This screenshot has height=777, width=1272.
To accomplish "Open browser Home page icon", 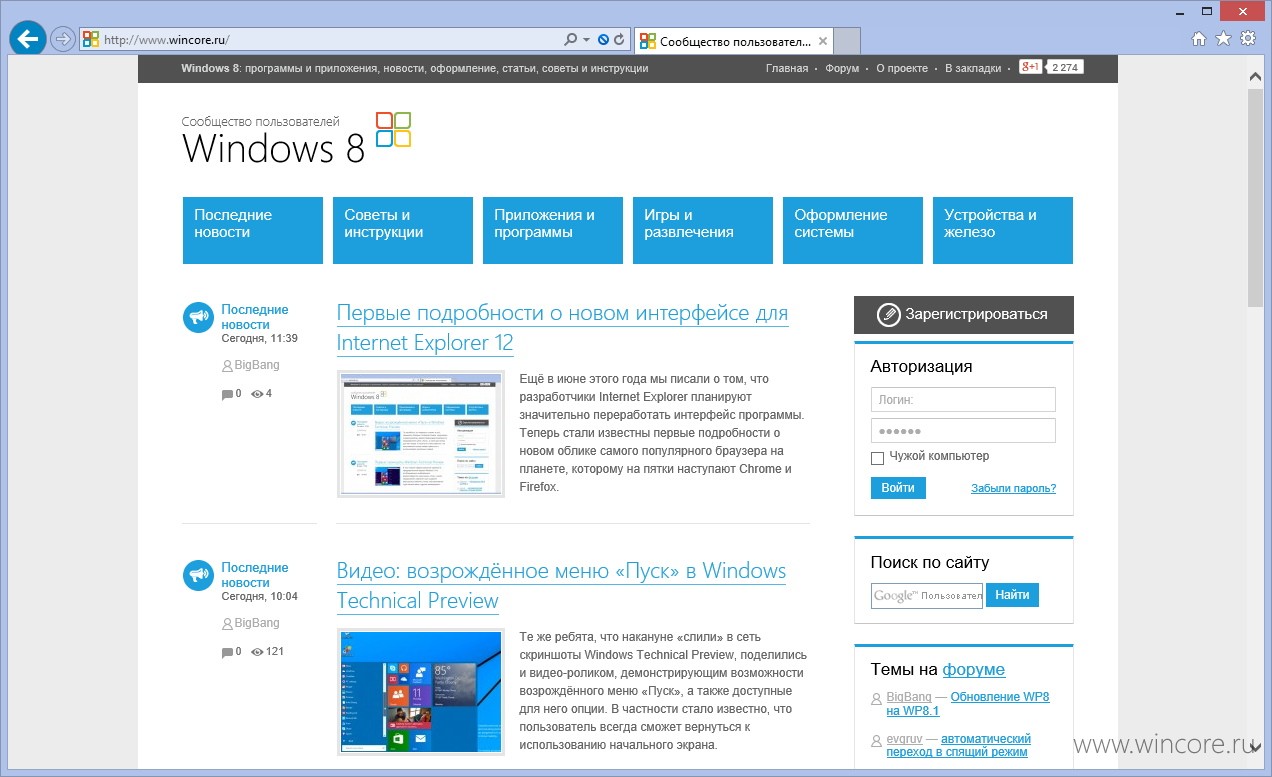I will click(1199, 39).
